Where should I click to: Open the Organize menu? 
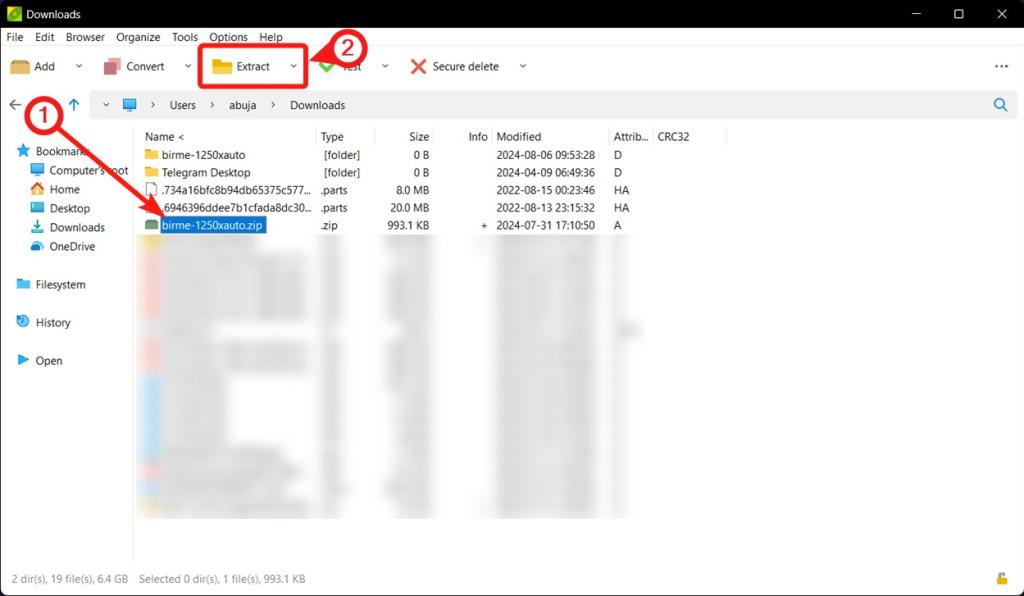pos(138,37)
